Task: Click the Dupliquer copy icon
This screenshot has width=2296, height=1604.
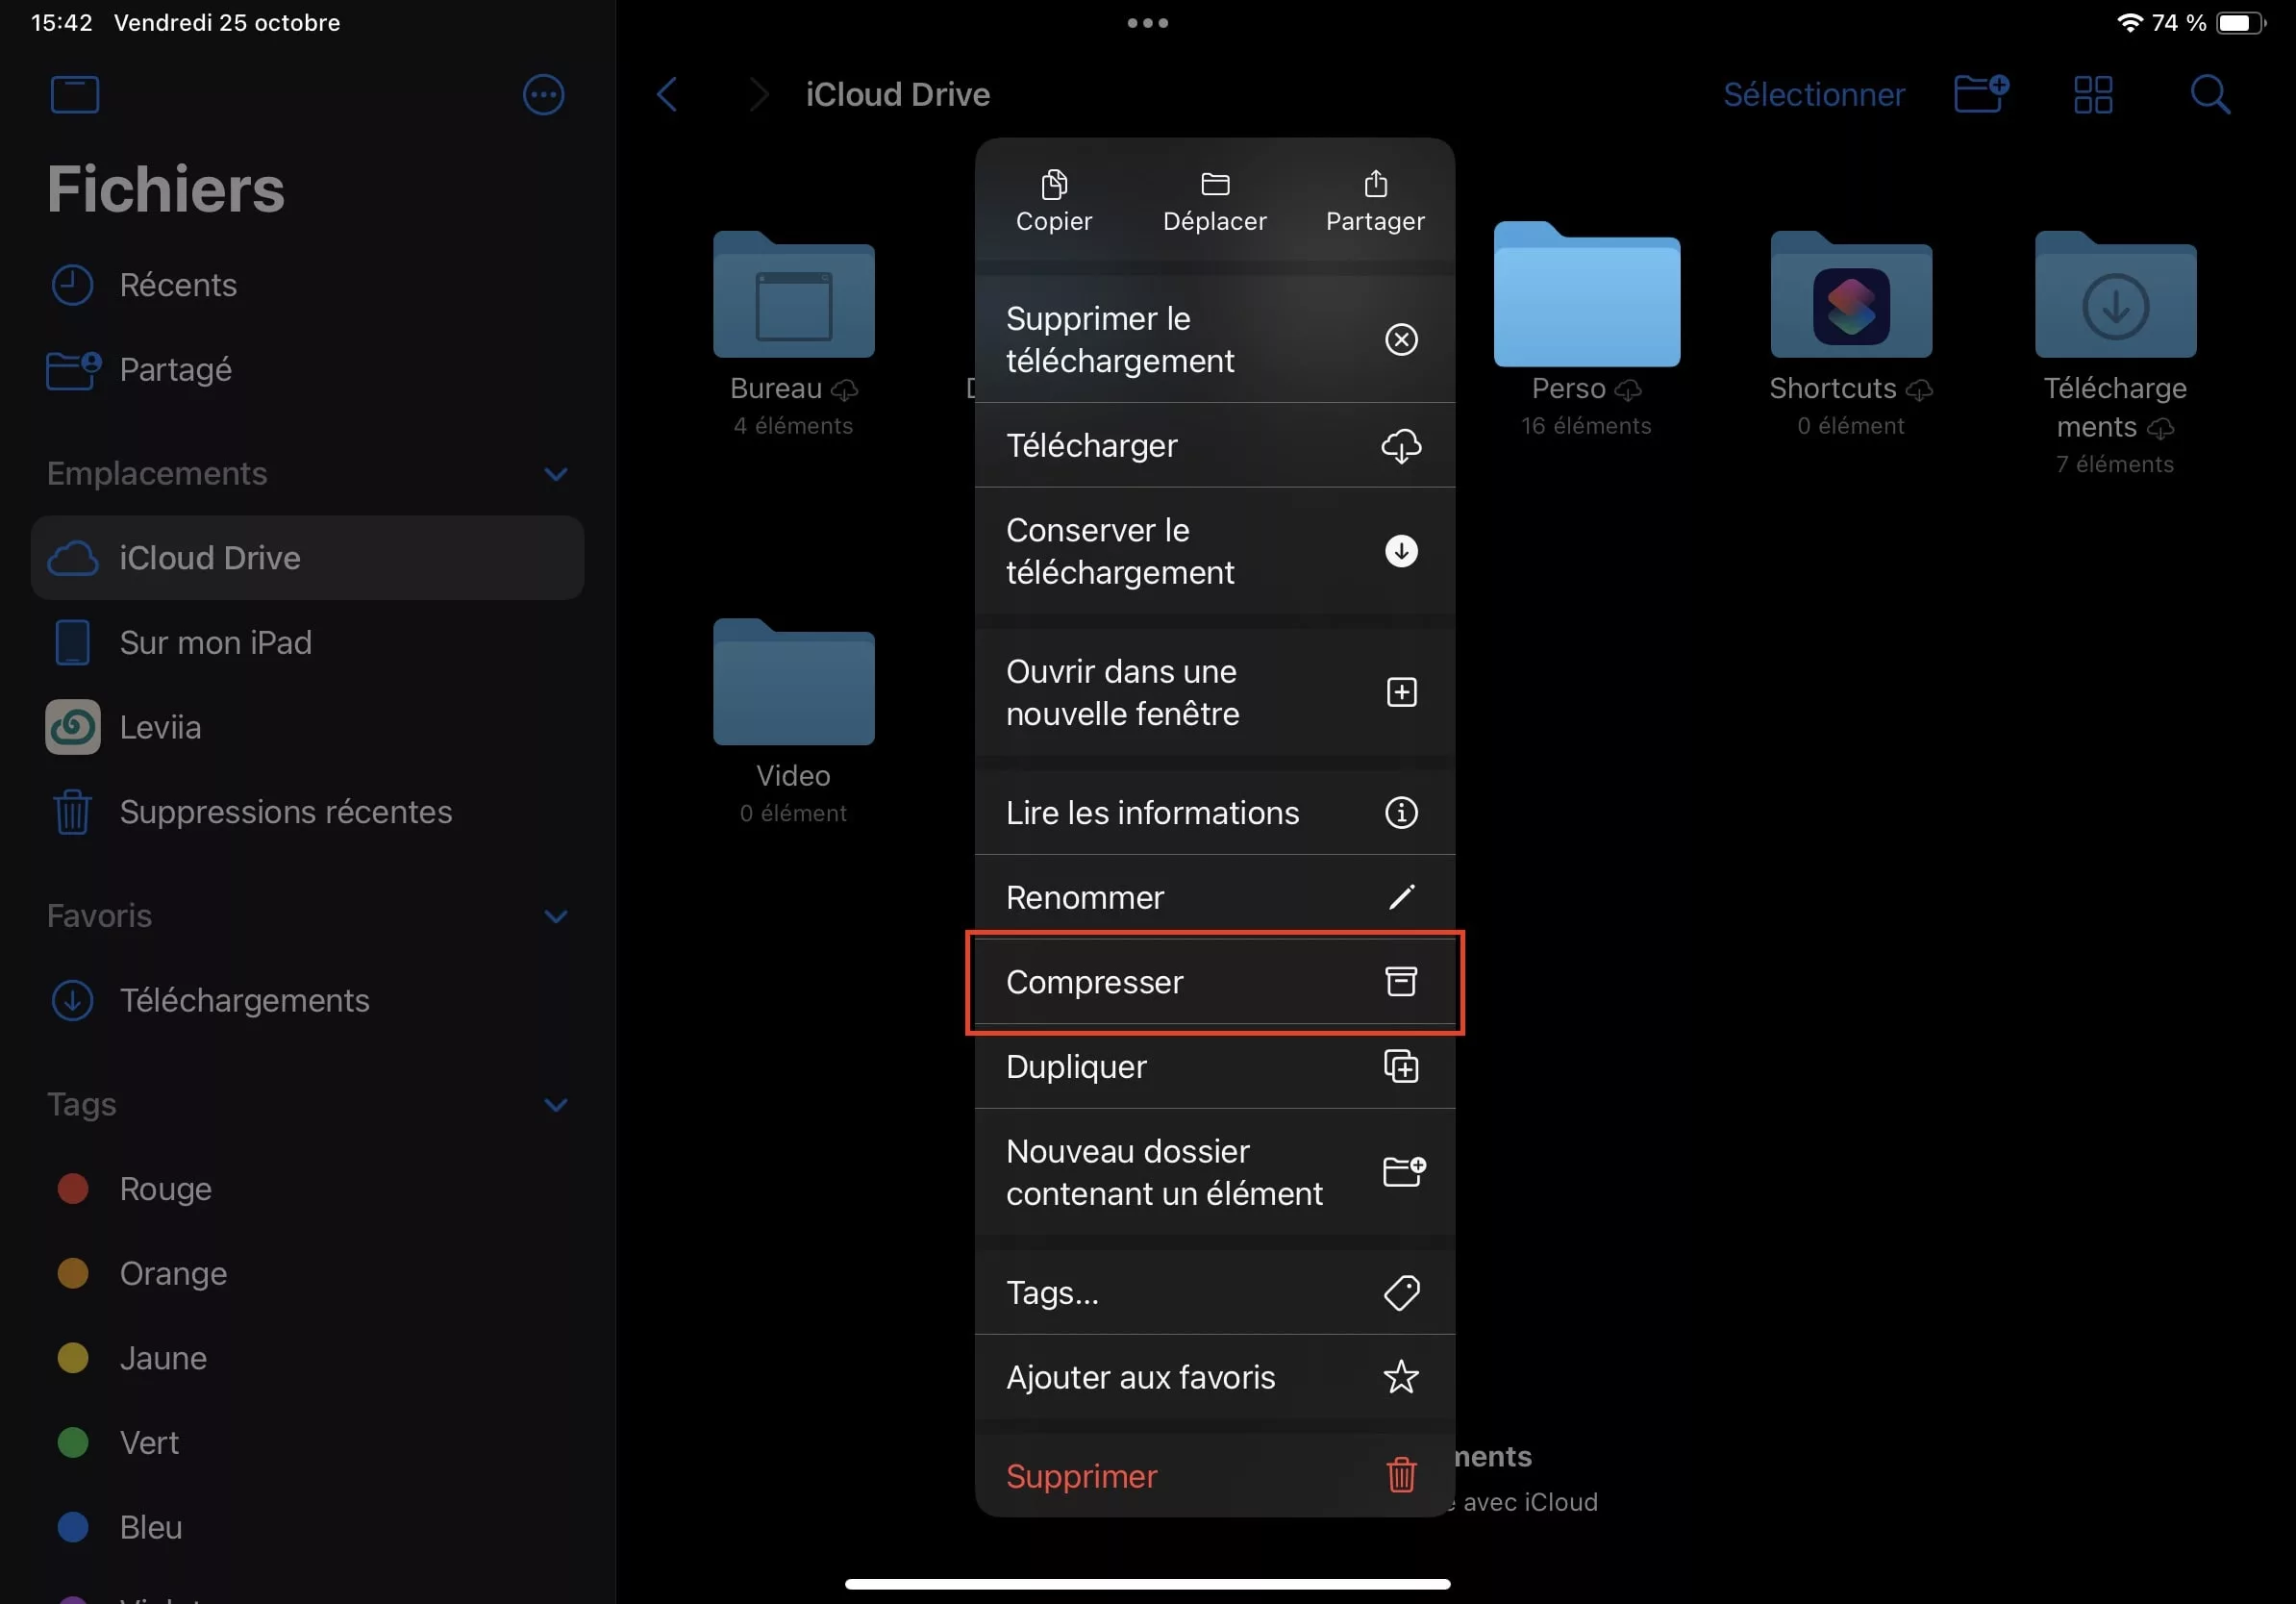Action: click(x=1401, y=1066)
